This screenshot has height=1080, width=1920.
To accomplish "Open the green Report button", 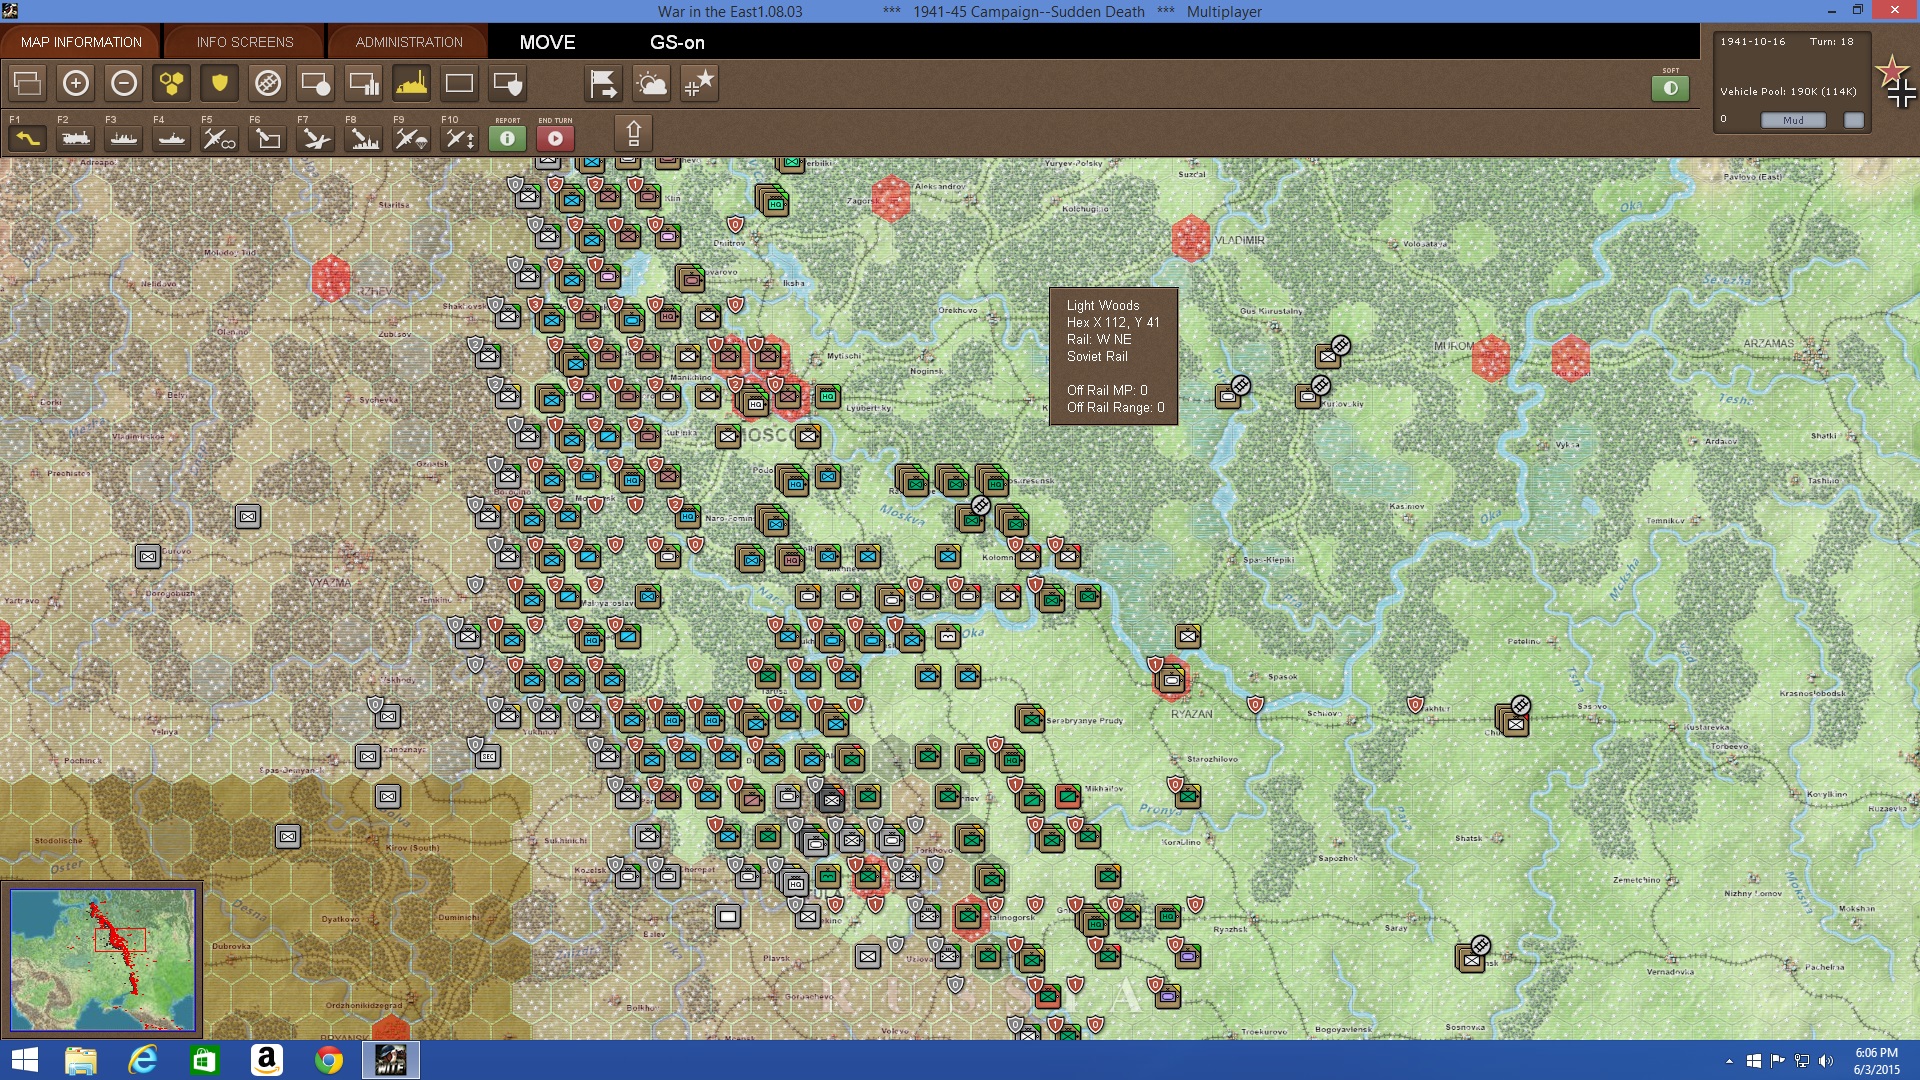I will [x=507, y=138].
